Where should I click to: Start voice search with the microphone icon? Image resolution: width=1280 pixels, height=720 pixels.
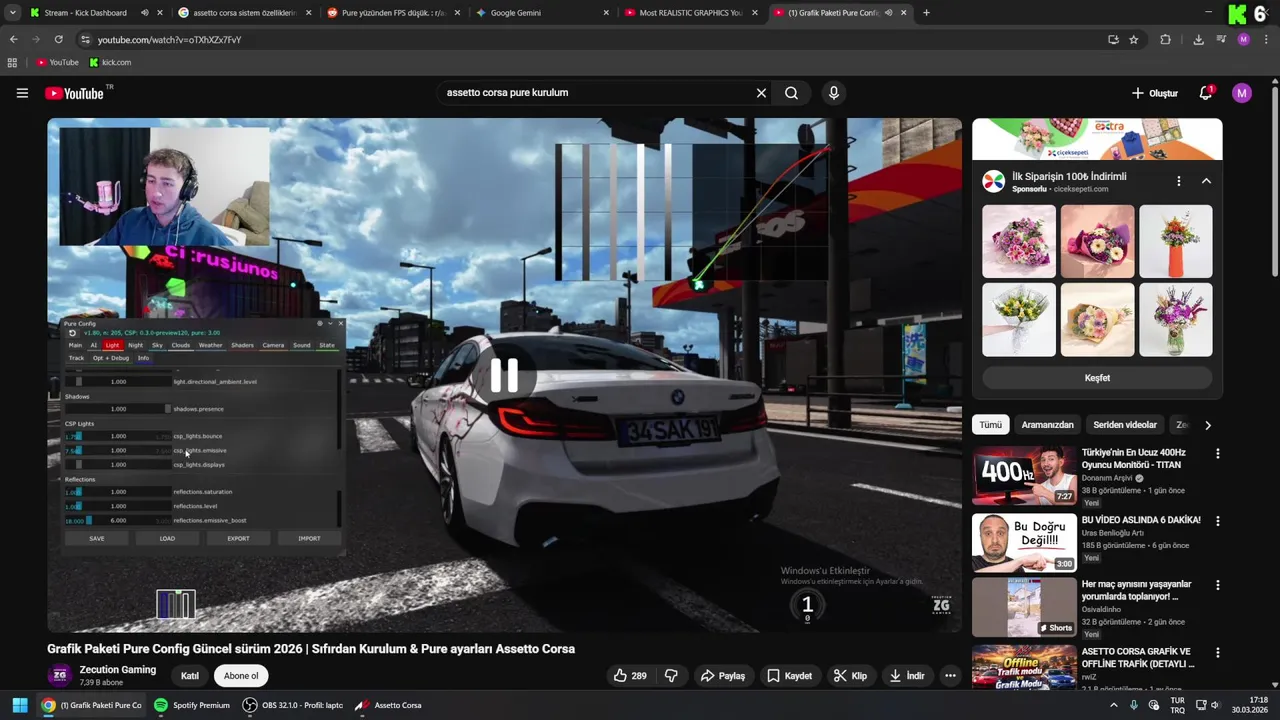[834, 93]
